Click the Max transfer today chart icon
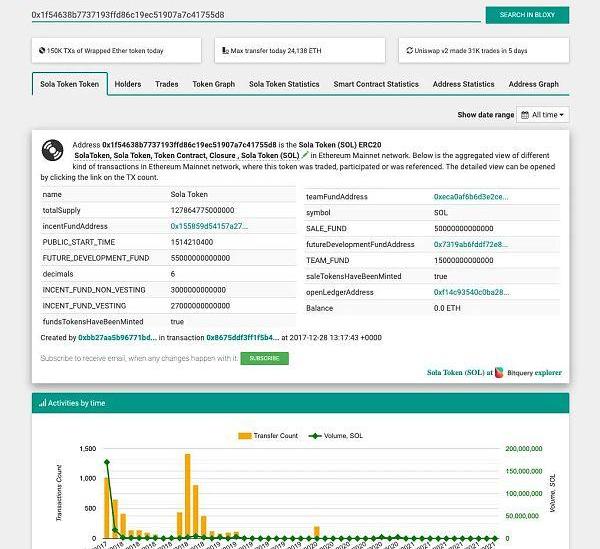This screenshot has height=549, width=600. click(224, 49)
